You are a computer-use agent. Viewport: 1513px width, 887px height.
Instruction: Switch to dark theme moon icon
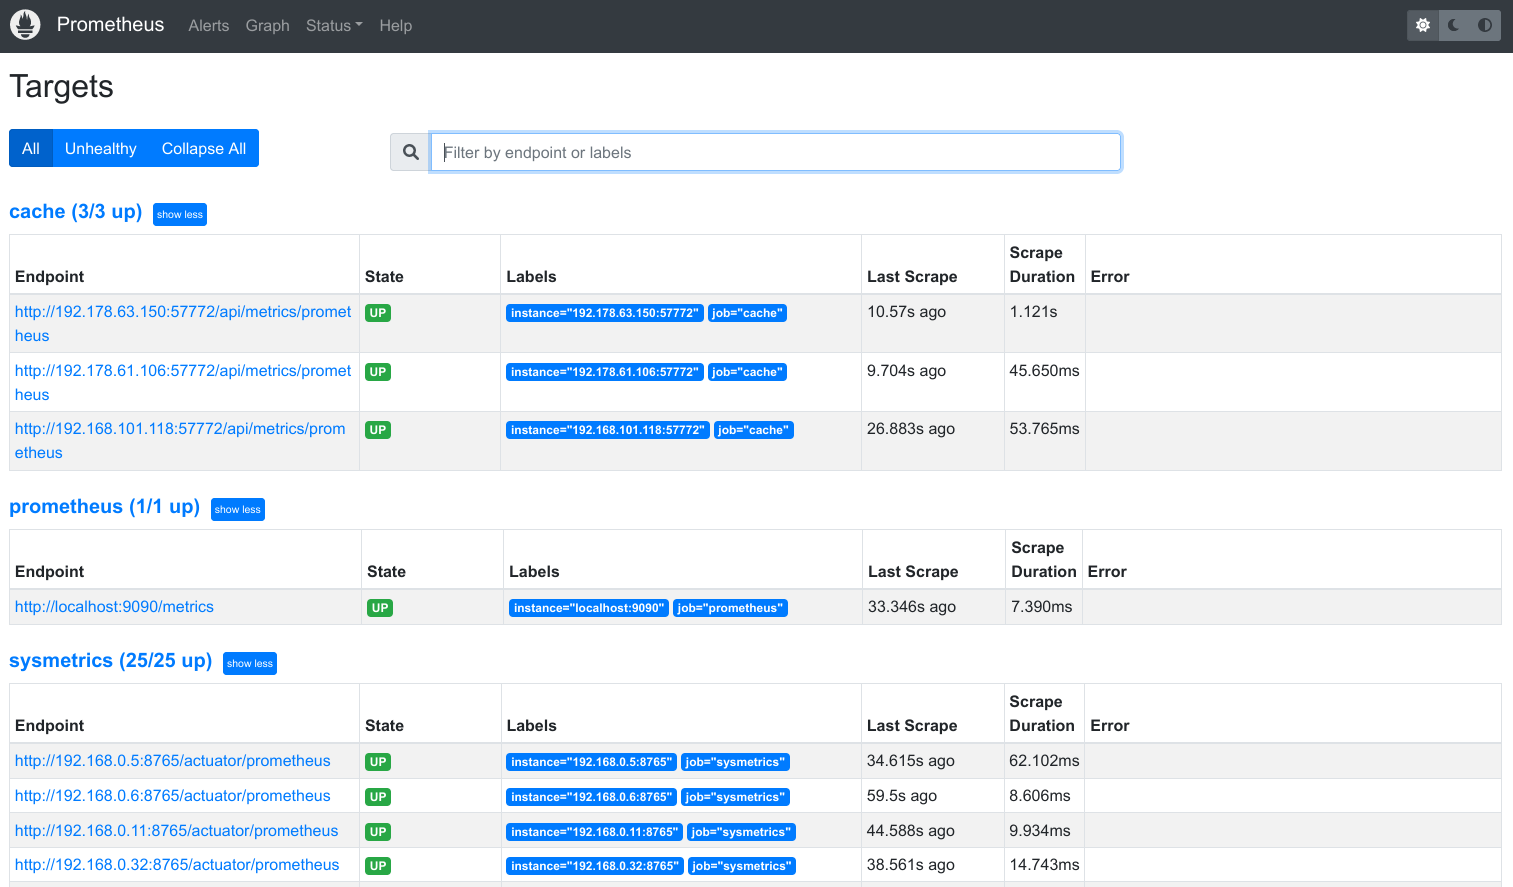1454,25
